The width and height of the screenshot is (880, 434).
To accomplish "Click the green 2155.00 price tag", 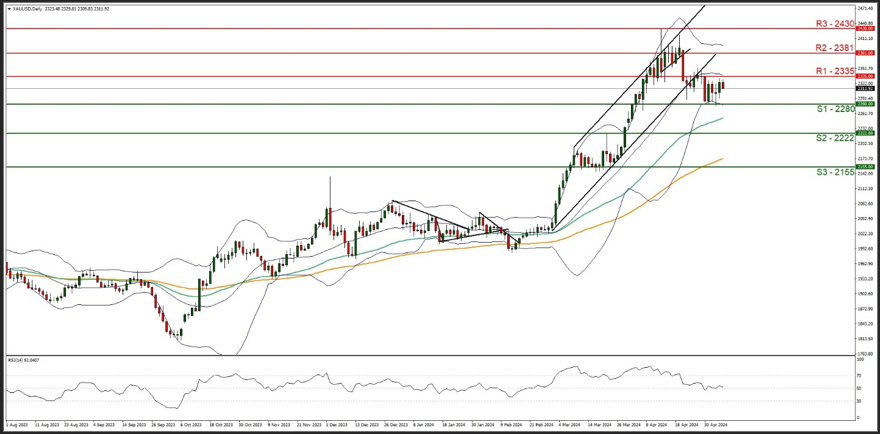I will [864, 167].
